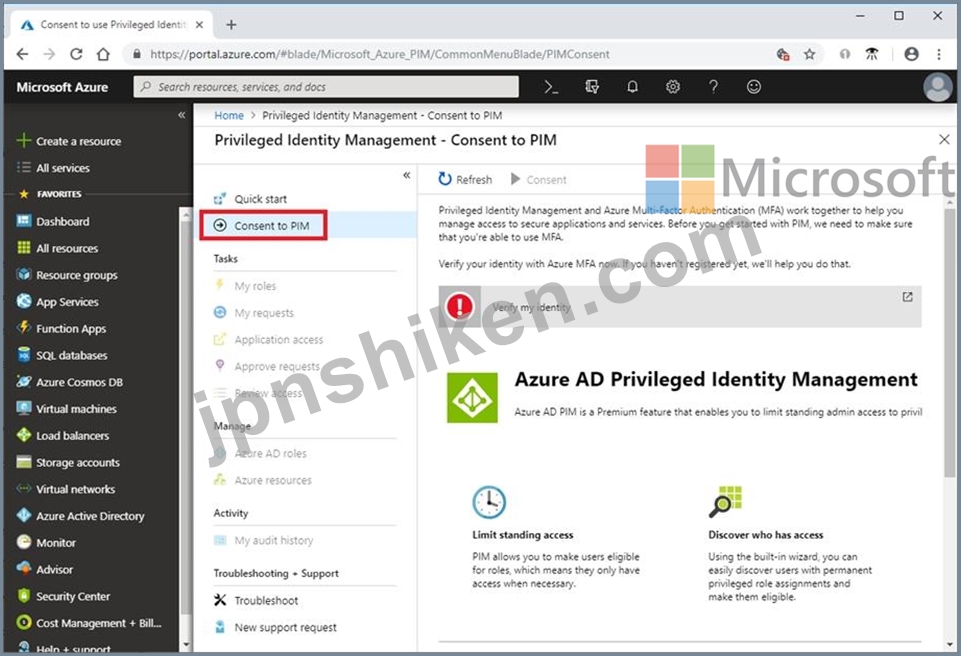Screen dimensions: 961x656
Task: Click the main content vertical scrollbar
Action: click(949, 341)
